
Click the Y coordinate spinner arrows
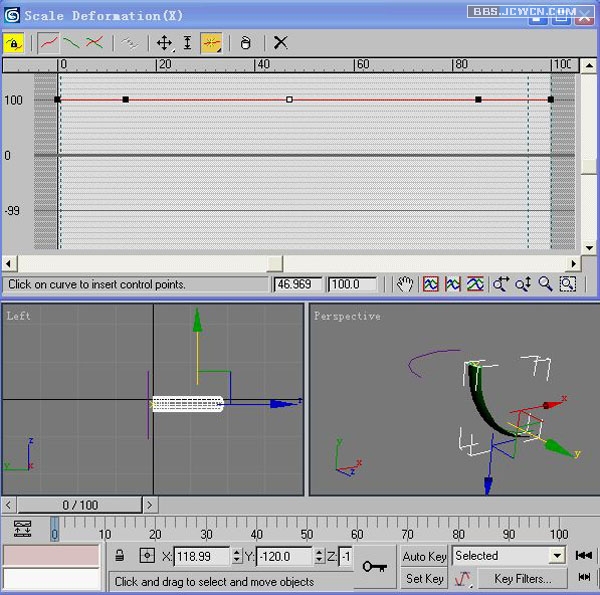(320, 556)
